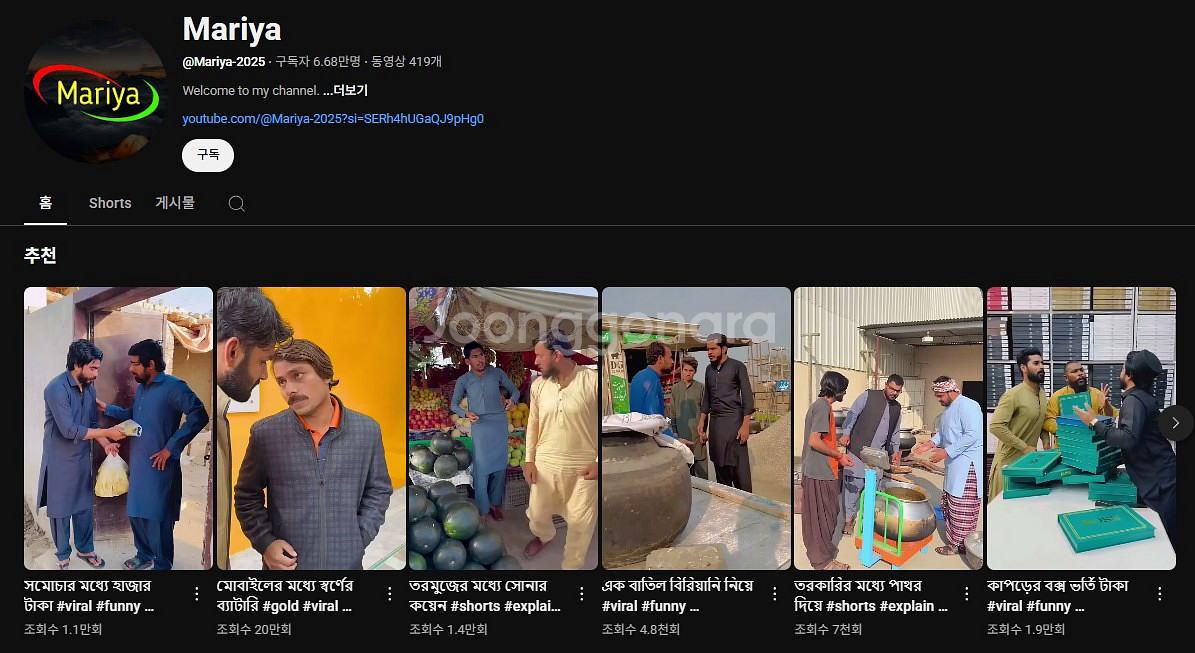Viewport: 1195px width, 653px height.
Task: Open the video titled সমোচার মধ্যে হাজার টাকা
Action: [89, 596]
